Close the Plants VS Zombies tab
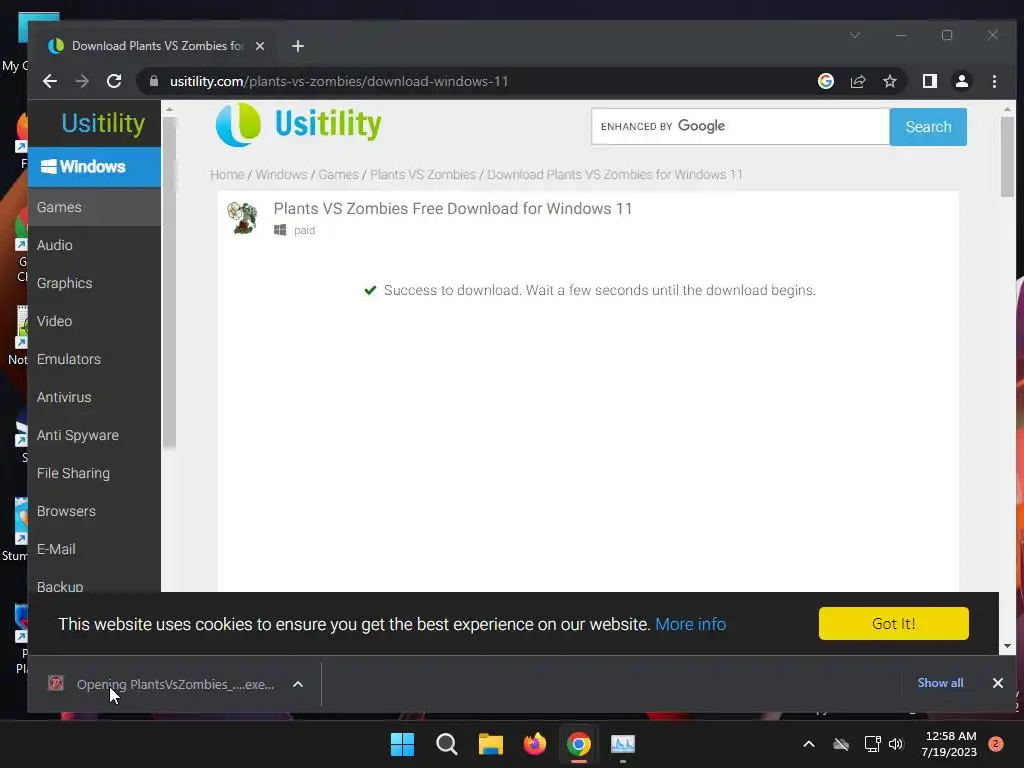1024x768 pixels. pyautogui.click(x=260, y=46)
